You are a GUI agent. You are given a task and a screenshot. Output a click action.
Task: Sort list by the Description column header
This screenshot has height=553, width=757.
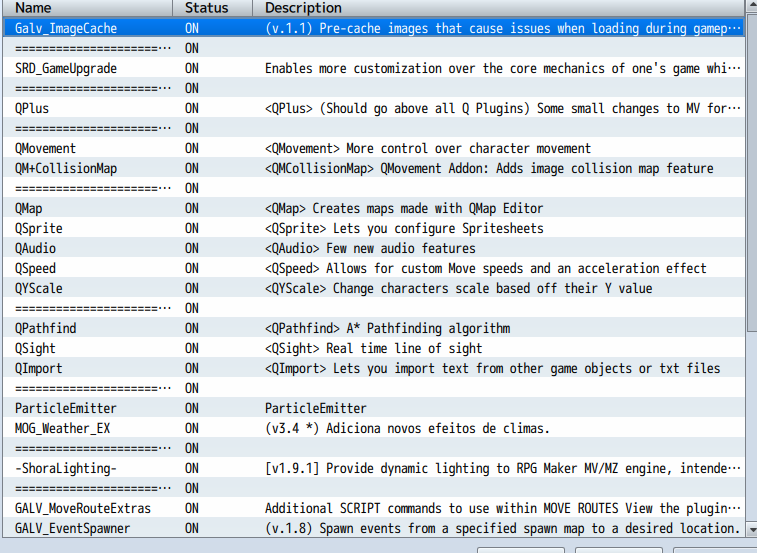[x=499, y=8]
